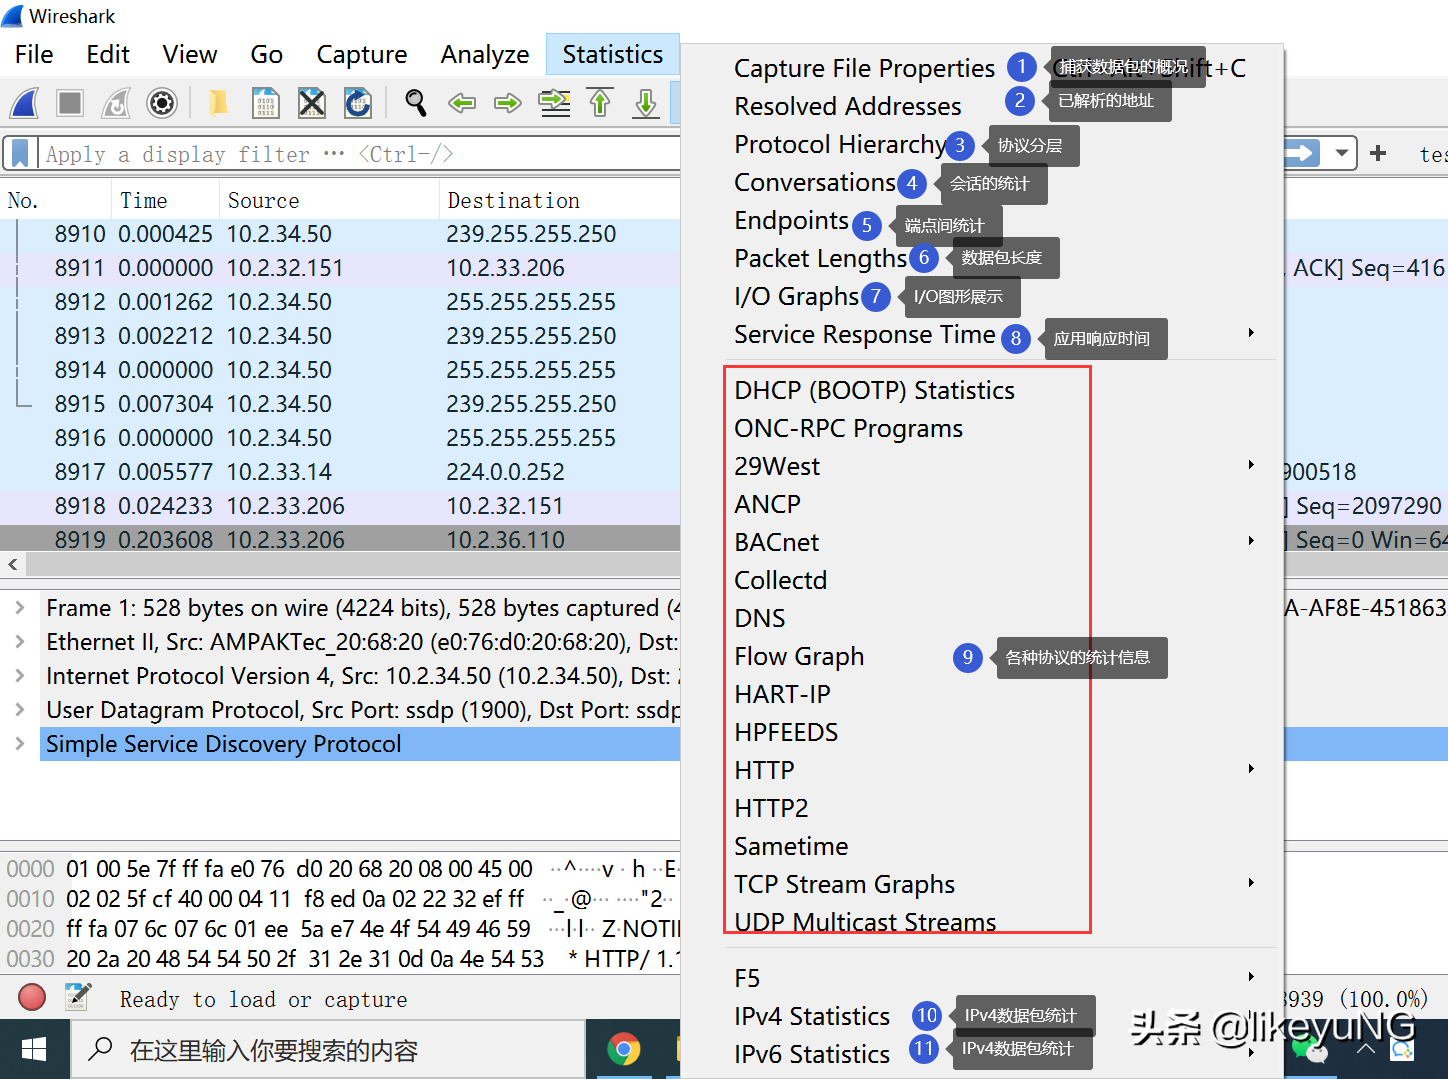This screenshot has width=1448, height=1079.
Task: Open the filter history dropdown arrow
Action: click(1341, 153)
